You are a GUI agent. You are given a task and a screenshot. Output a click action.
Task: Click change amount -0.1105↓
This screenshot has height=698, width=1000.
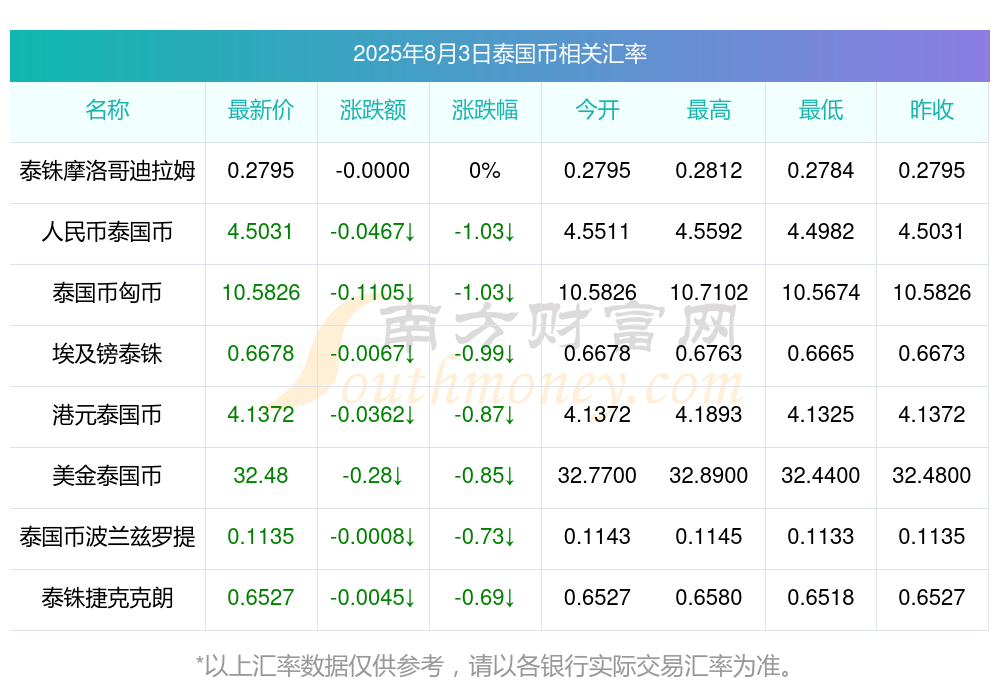pos(373,293)
